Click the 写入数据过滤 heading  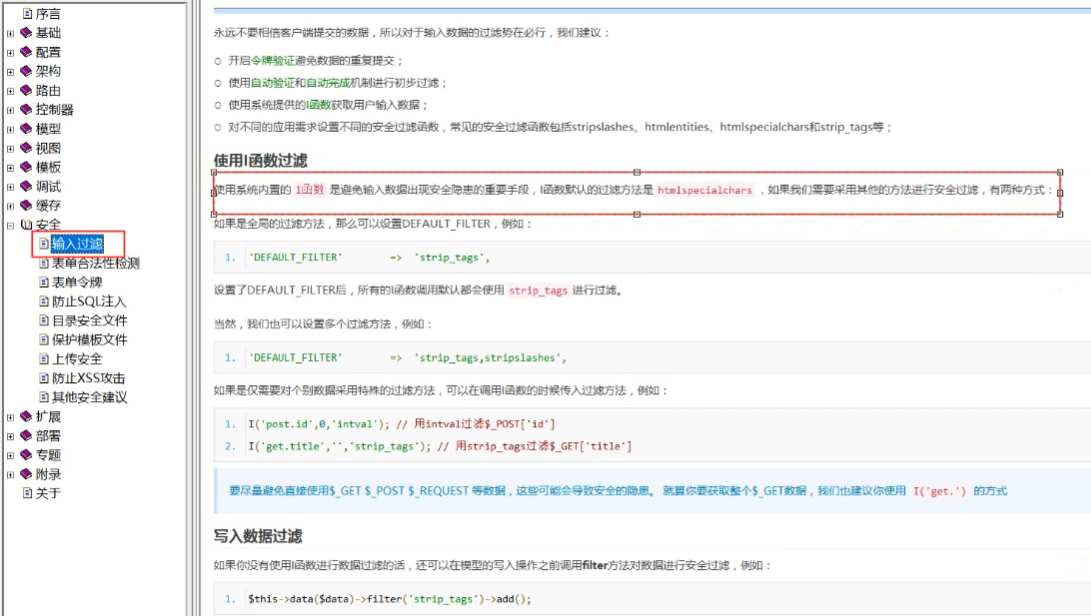pyautogui.click(x=257, y=536)
